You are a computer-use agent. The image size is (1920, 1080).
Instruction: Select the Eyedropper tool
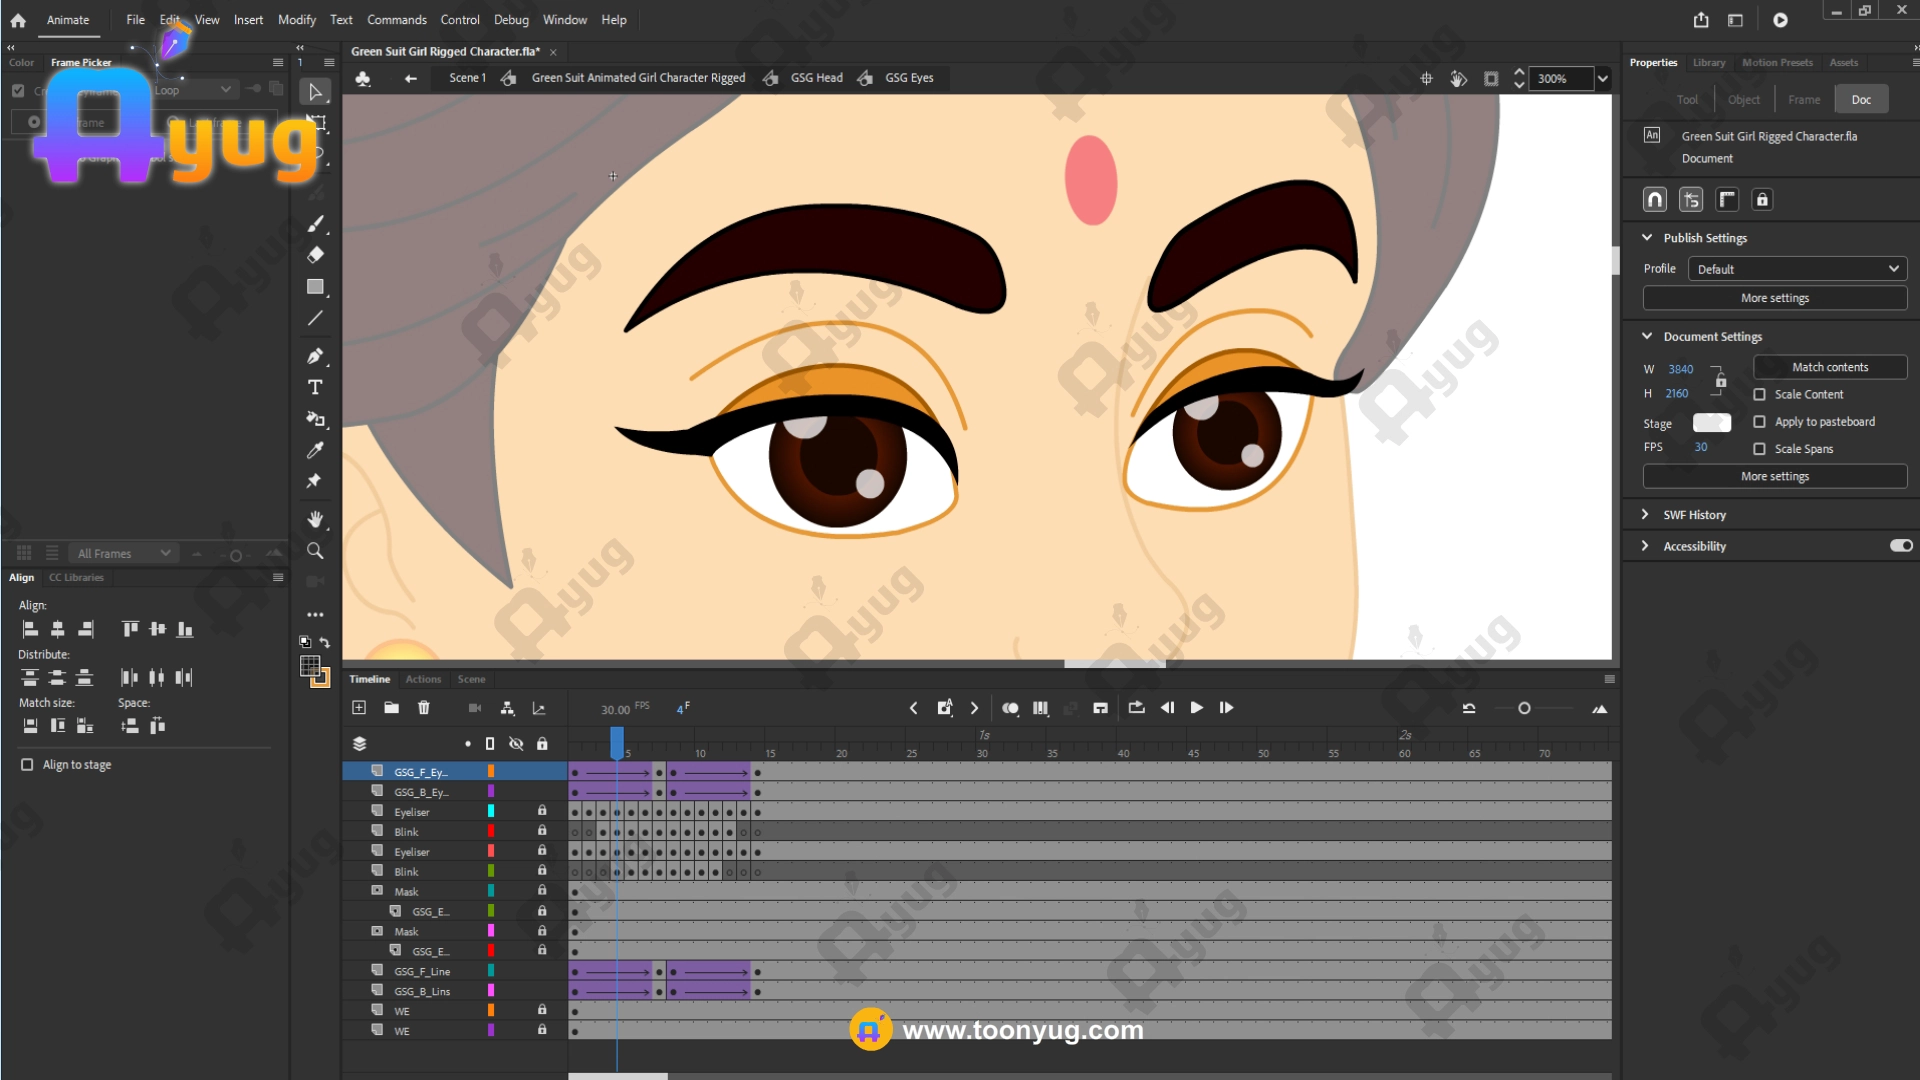pos(315,450)
